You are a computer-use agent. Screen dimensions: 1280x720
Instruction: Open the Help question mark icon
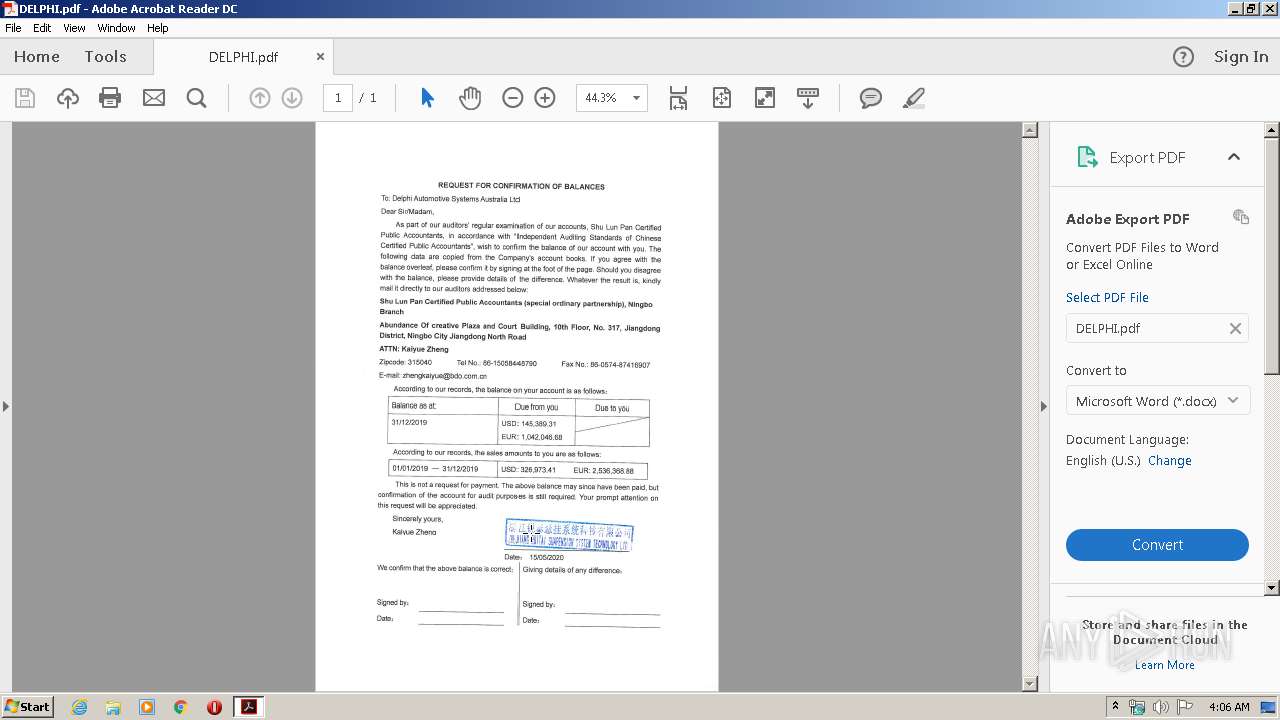1183,57
